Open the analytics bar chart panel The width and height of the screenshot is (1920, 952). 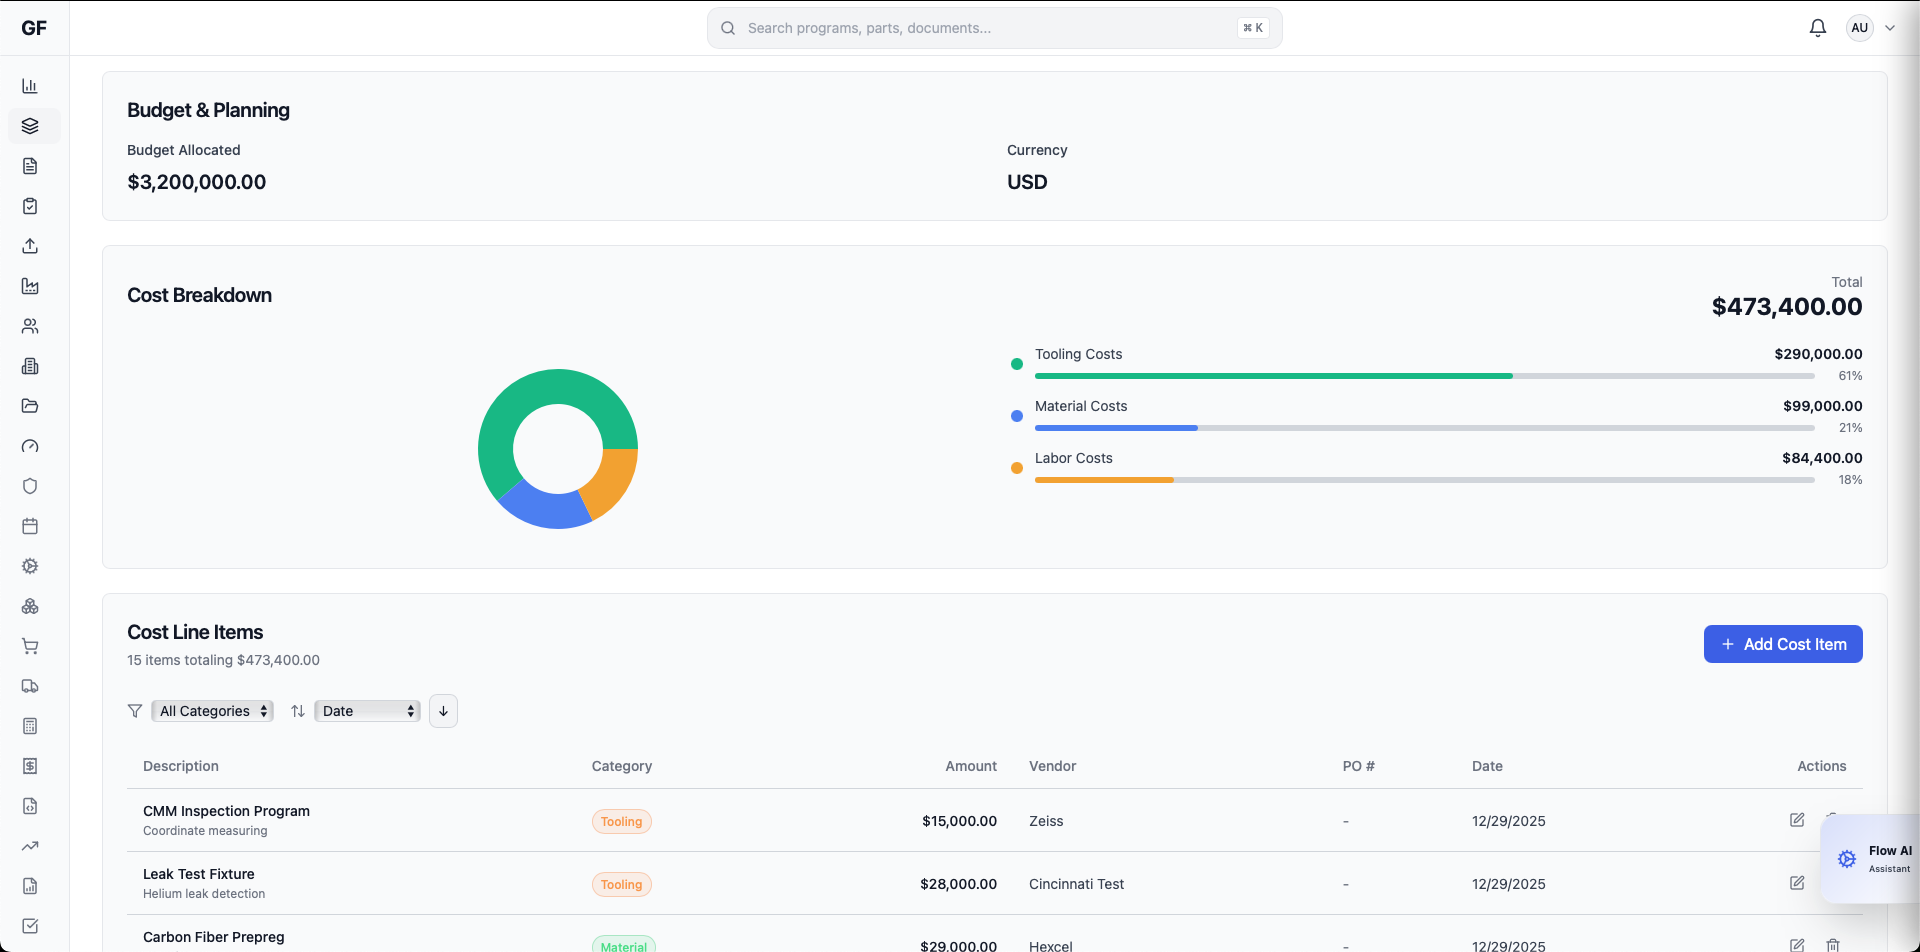pyautogui.click(x=31, y=86)
